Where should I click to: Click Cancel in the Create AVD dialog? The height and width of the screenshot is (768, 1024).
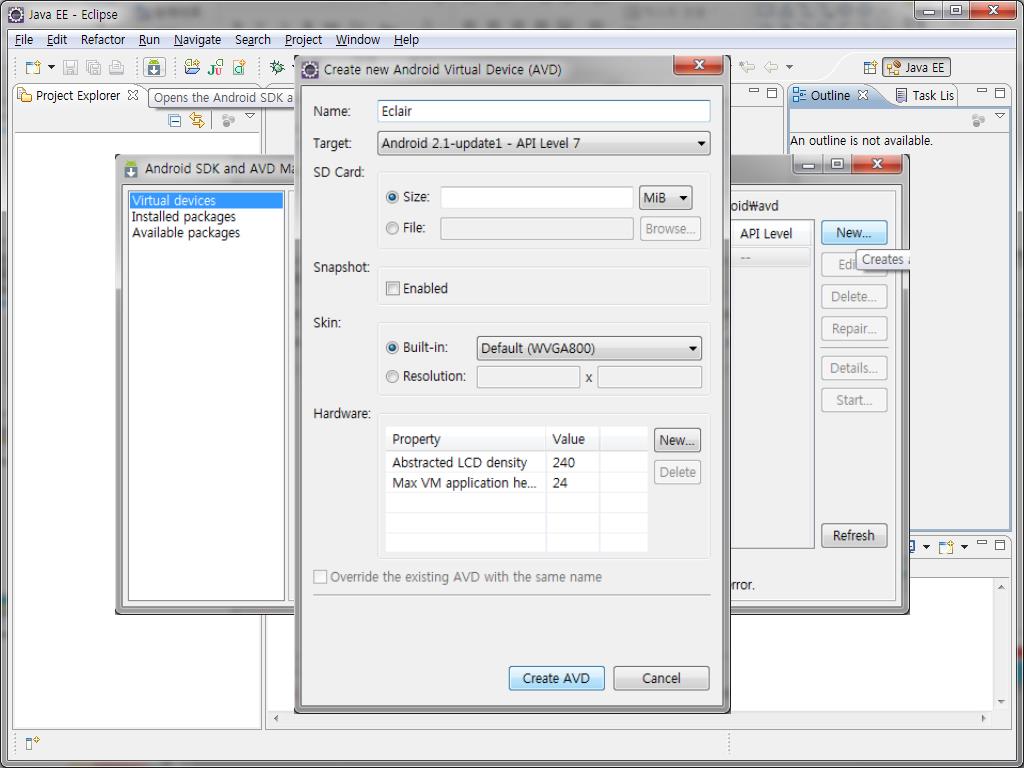point(661,678)
